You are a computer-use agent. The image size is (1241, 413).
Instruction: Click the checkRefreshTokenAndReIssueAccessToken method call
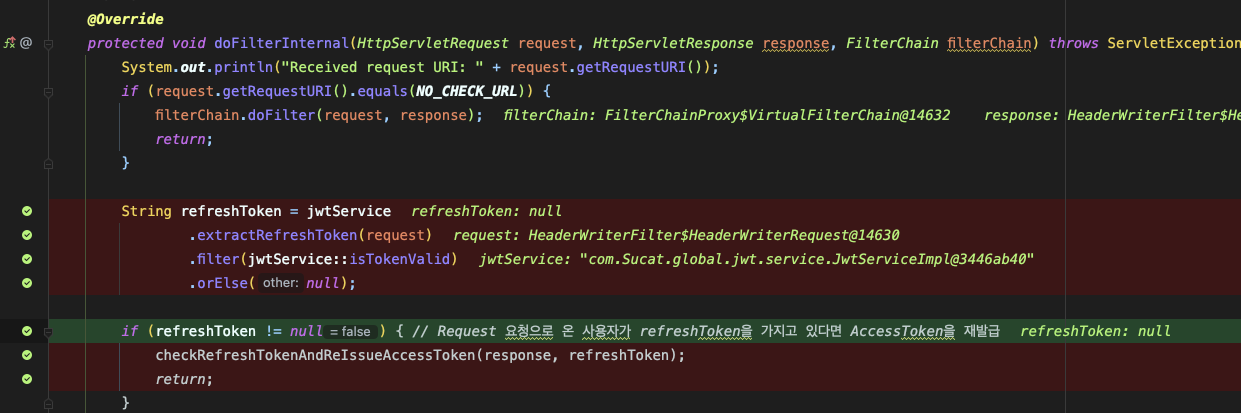click(x=315, y=355)
